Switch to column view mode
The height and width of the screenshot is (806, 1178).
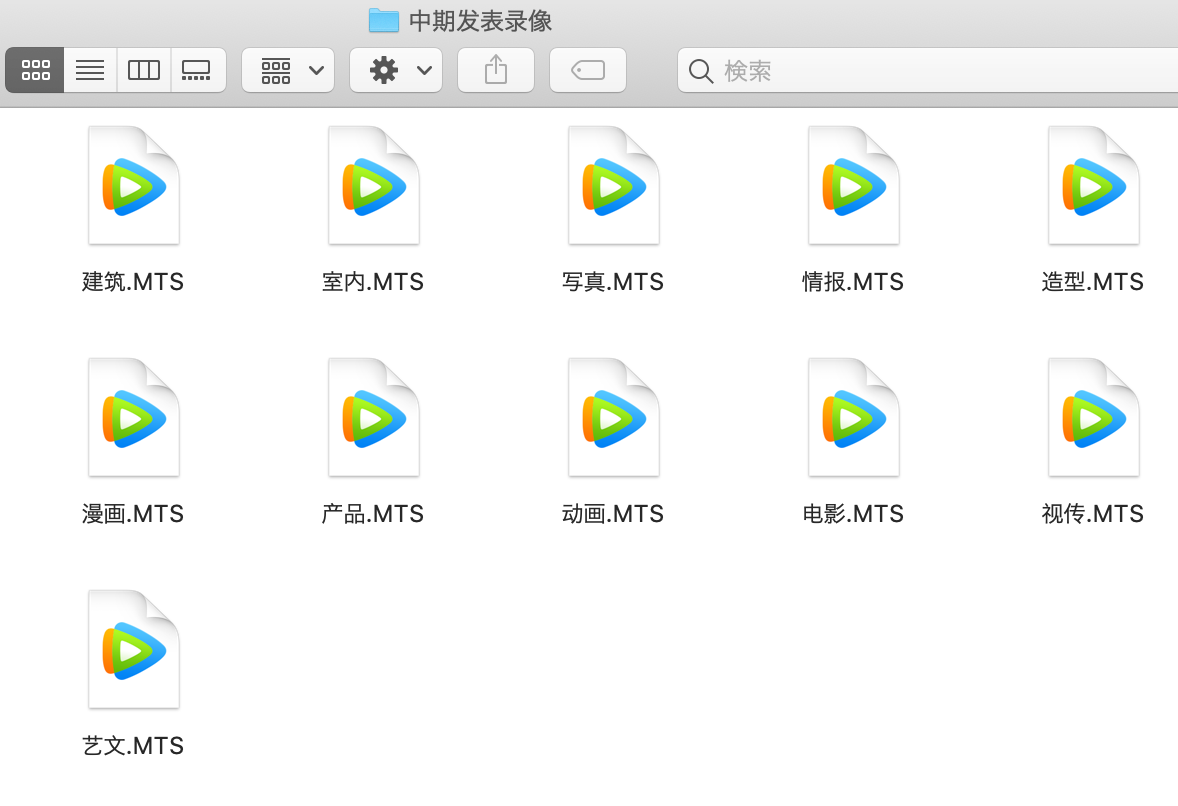[143, 71]
